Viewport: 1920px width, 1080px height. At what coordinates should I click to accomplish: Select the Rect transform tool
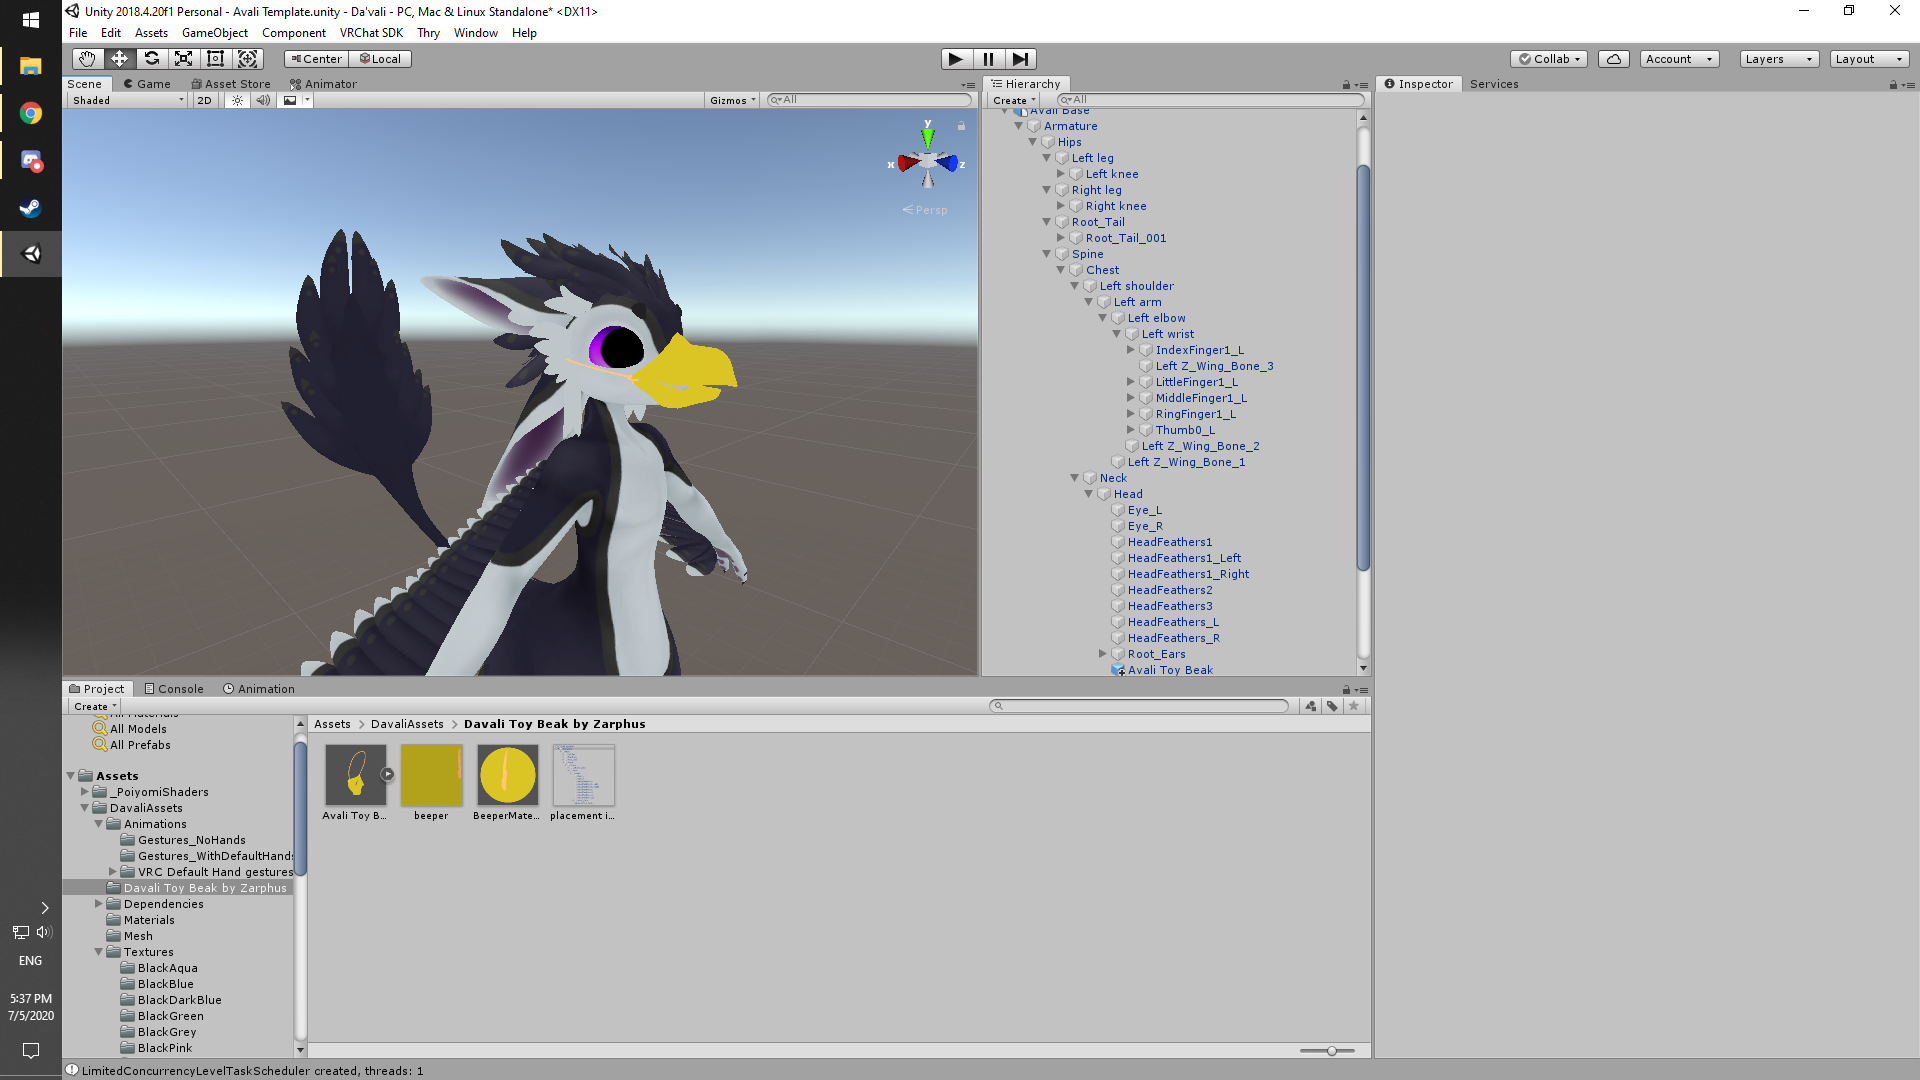pos(215,59)
